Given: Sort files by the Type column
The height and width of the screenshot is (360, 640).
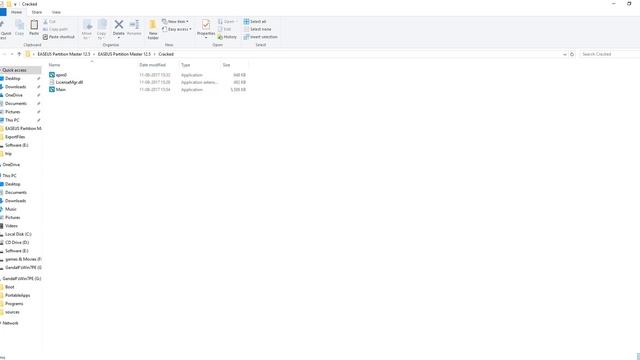Looking at the screenshot, I should pyautogui.click(x=186, y=65).
